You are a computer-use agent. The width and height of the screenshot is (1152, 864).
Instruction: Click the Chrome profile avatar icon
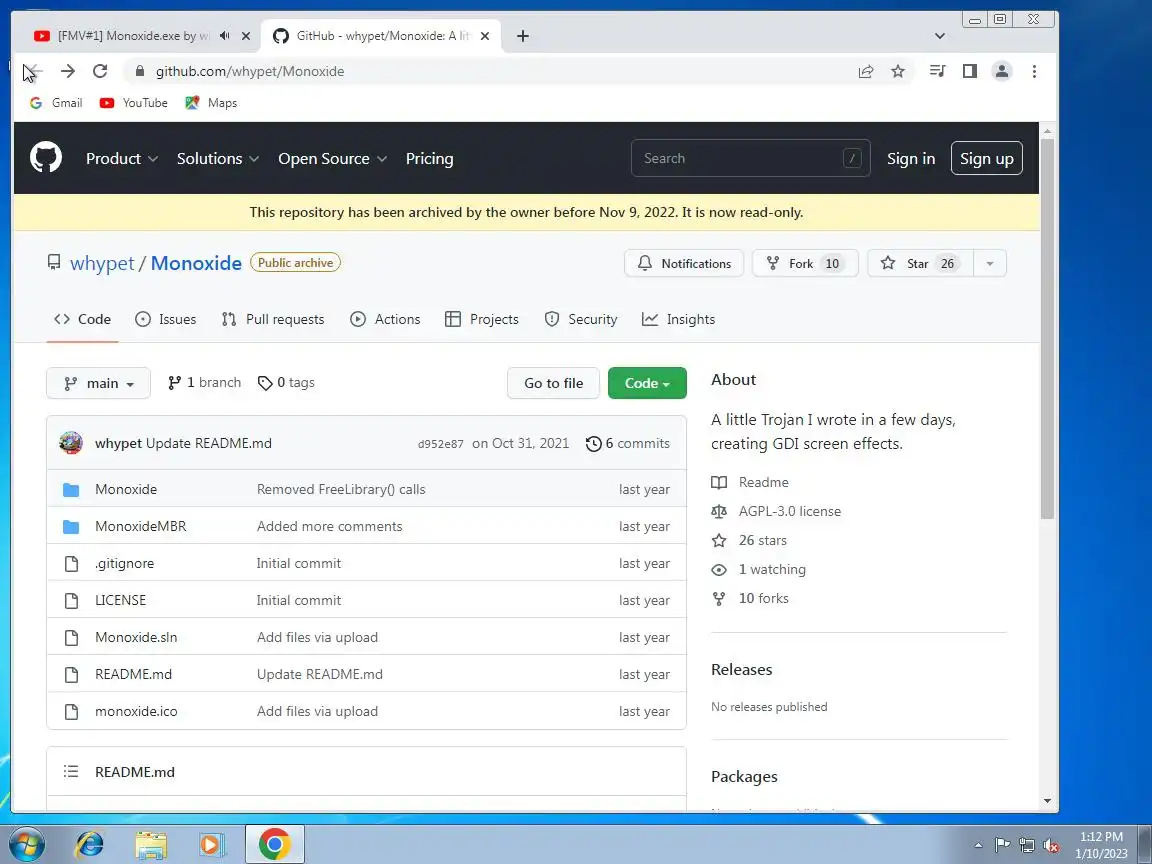point(1001,71)
